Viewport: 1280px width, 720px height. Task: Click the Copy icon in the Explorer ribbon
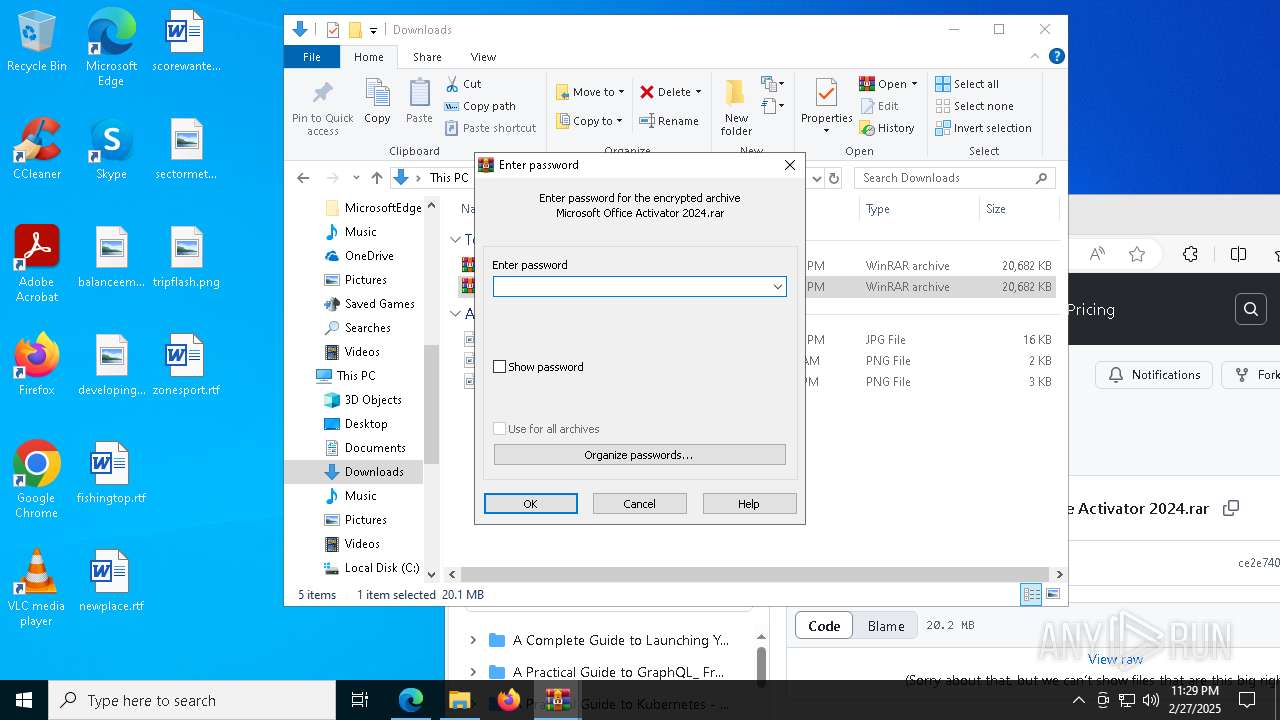pyautogui.click(x=377, y=94)
